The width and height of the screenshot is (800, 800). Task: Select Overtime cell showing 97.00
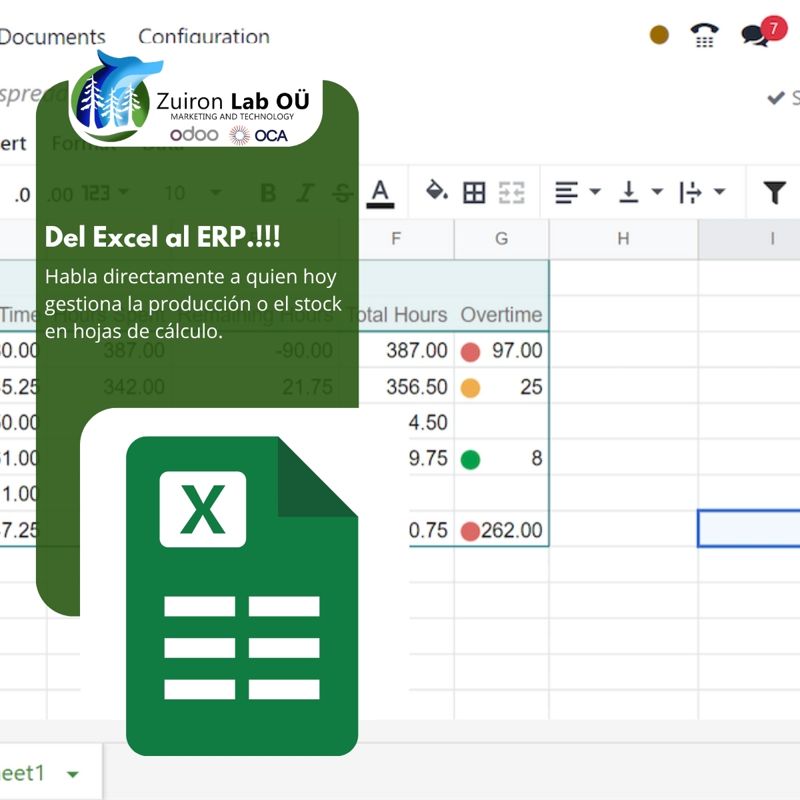tap(502, 350)
